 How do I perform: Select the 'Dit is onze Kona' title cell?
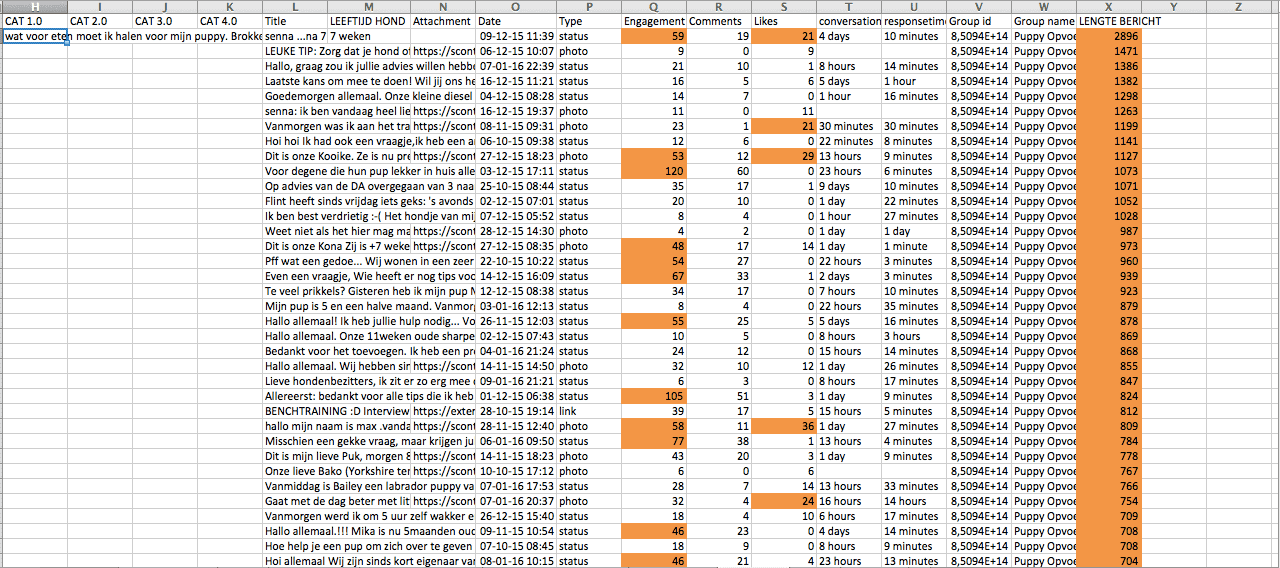(x=294, y=247)
